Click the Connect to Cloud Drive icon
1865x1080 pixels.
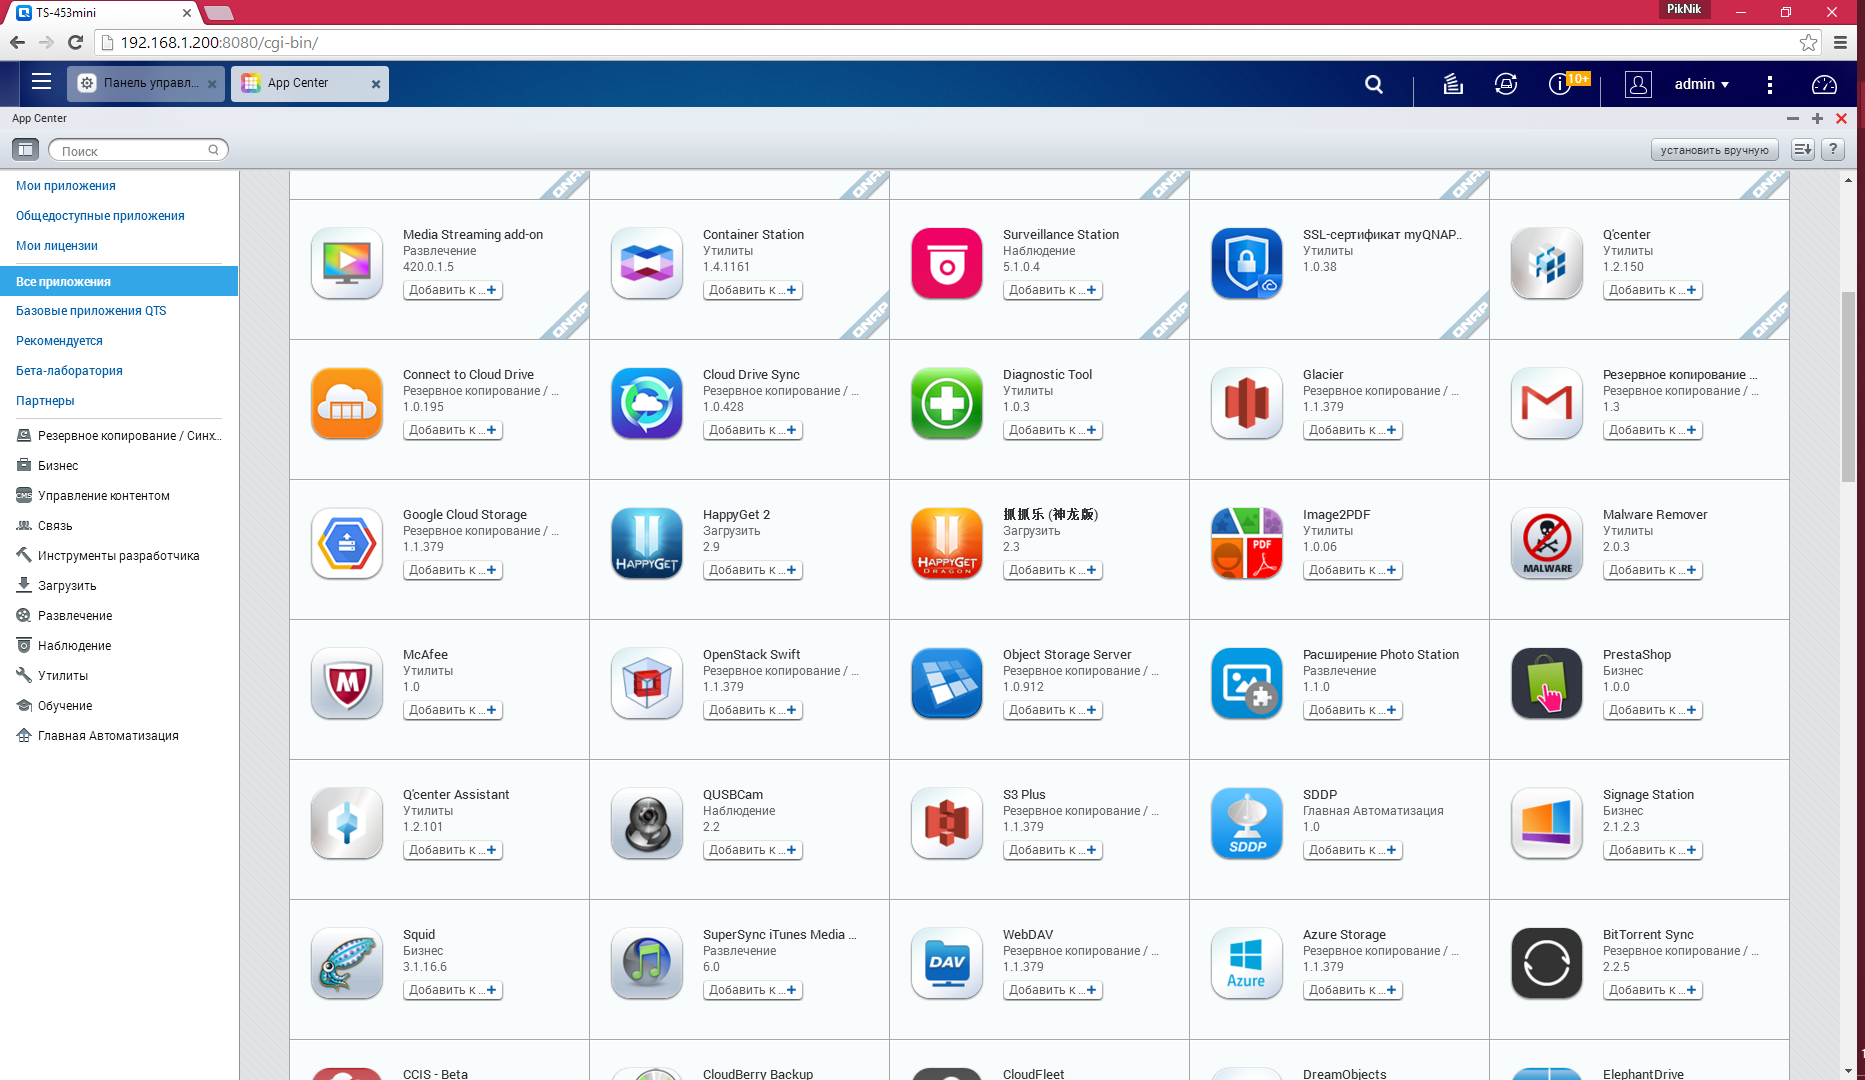coord(347,403)
